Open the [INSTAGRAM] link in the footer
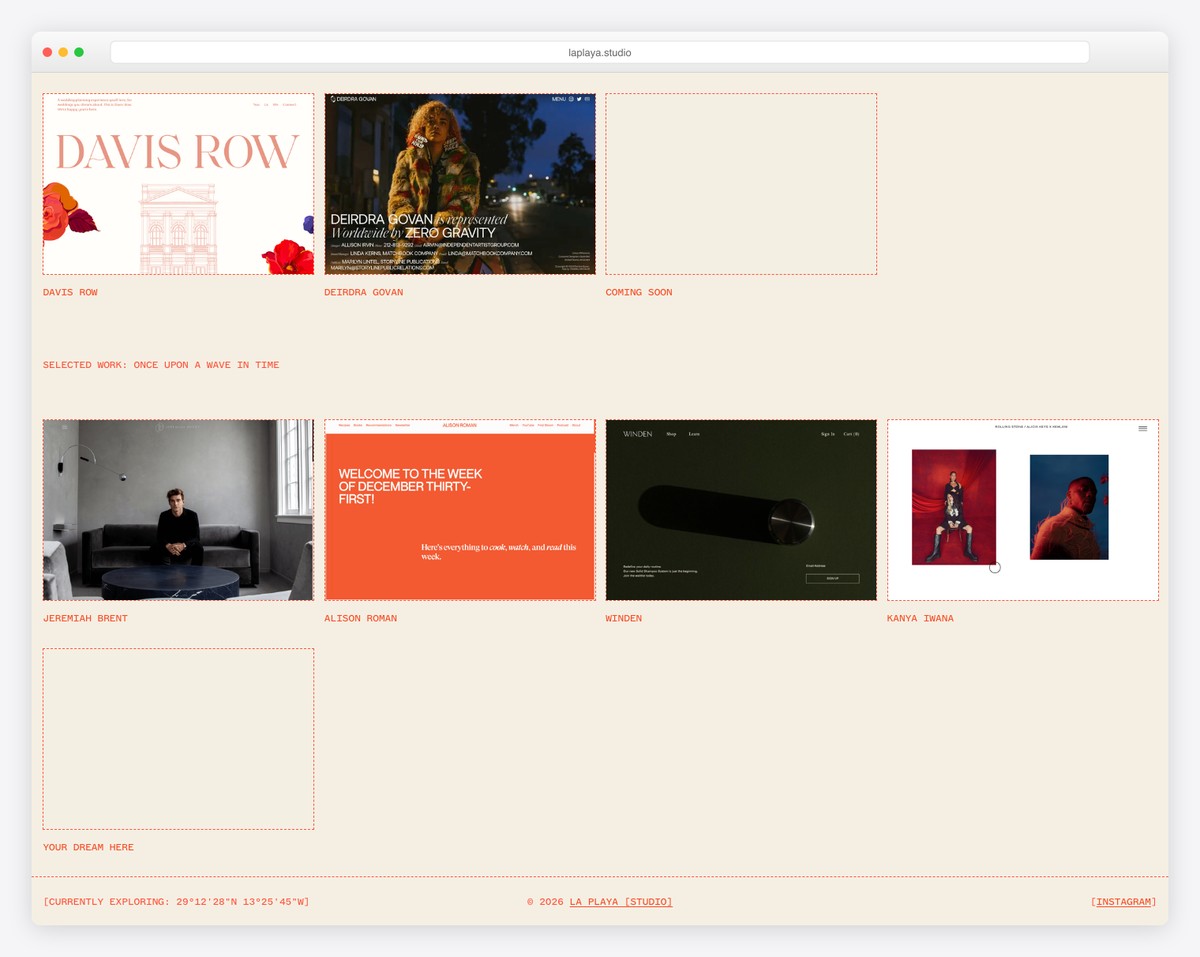Image resolution: width=1200 pixels, height=957 pixels. pos(1123,901)
